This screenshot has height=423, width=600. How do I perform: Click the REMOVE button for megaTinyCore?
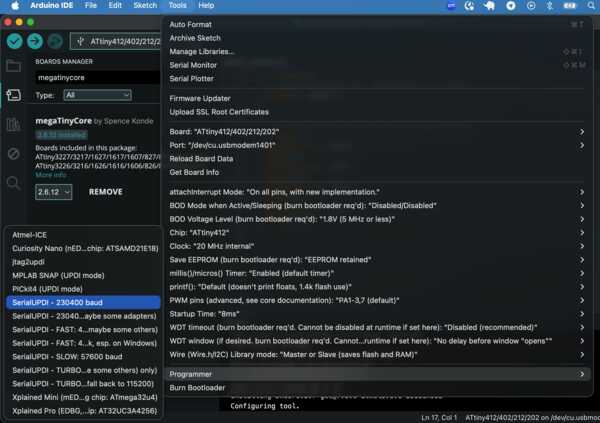pyautogui.click(x=106, y=192)
